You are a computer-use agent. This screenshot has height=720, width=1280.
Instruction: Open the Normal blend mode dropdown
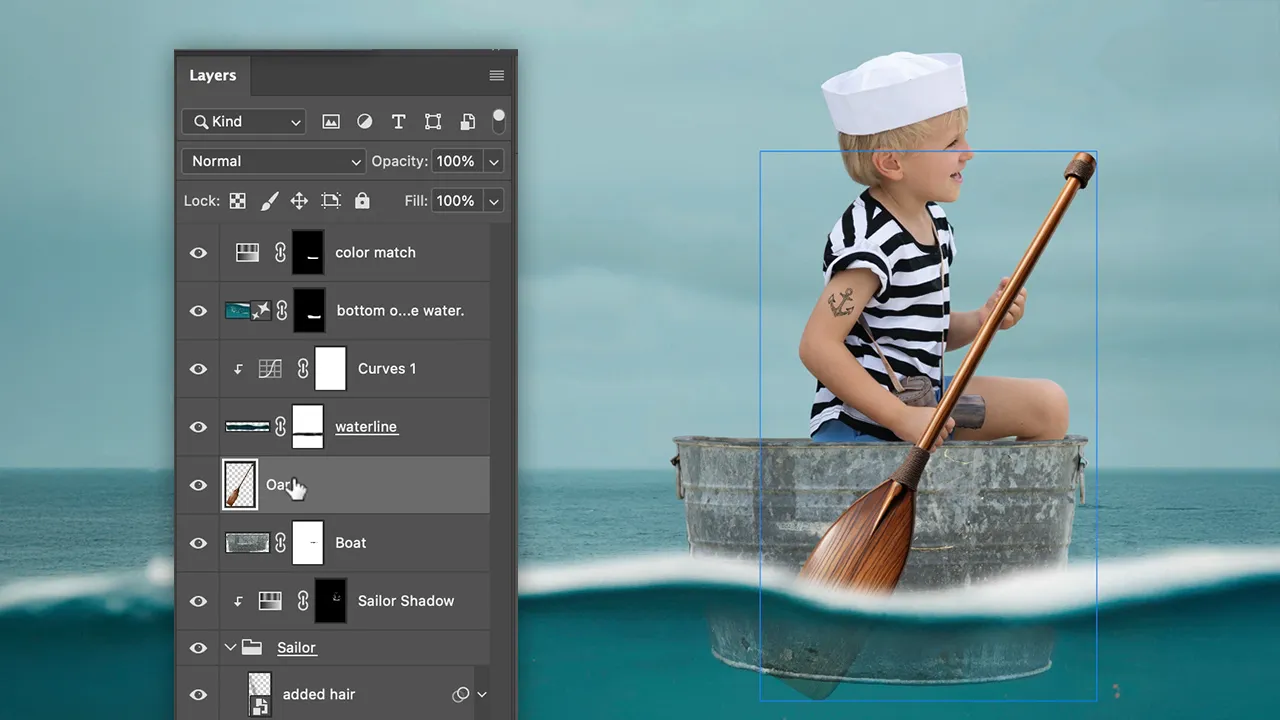coord(273,161)
